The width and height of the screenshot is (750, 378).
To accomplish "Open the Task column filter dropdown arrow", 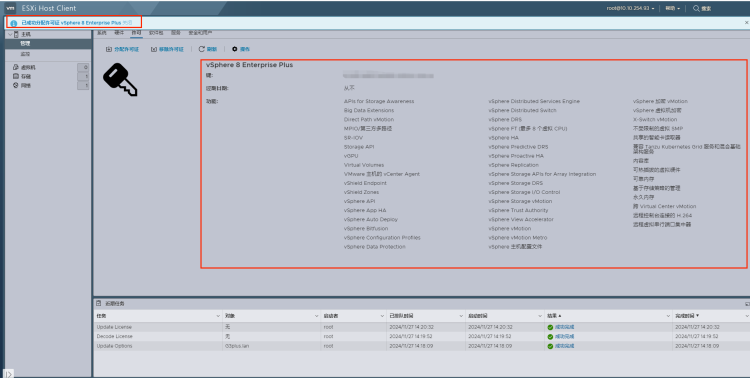I will pos(218,316).
